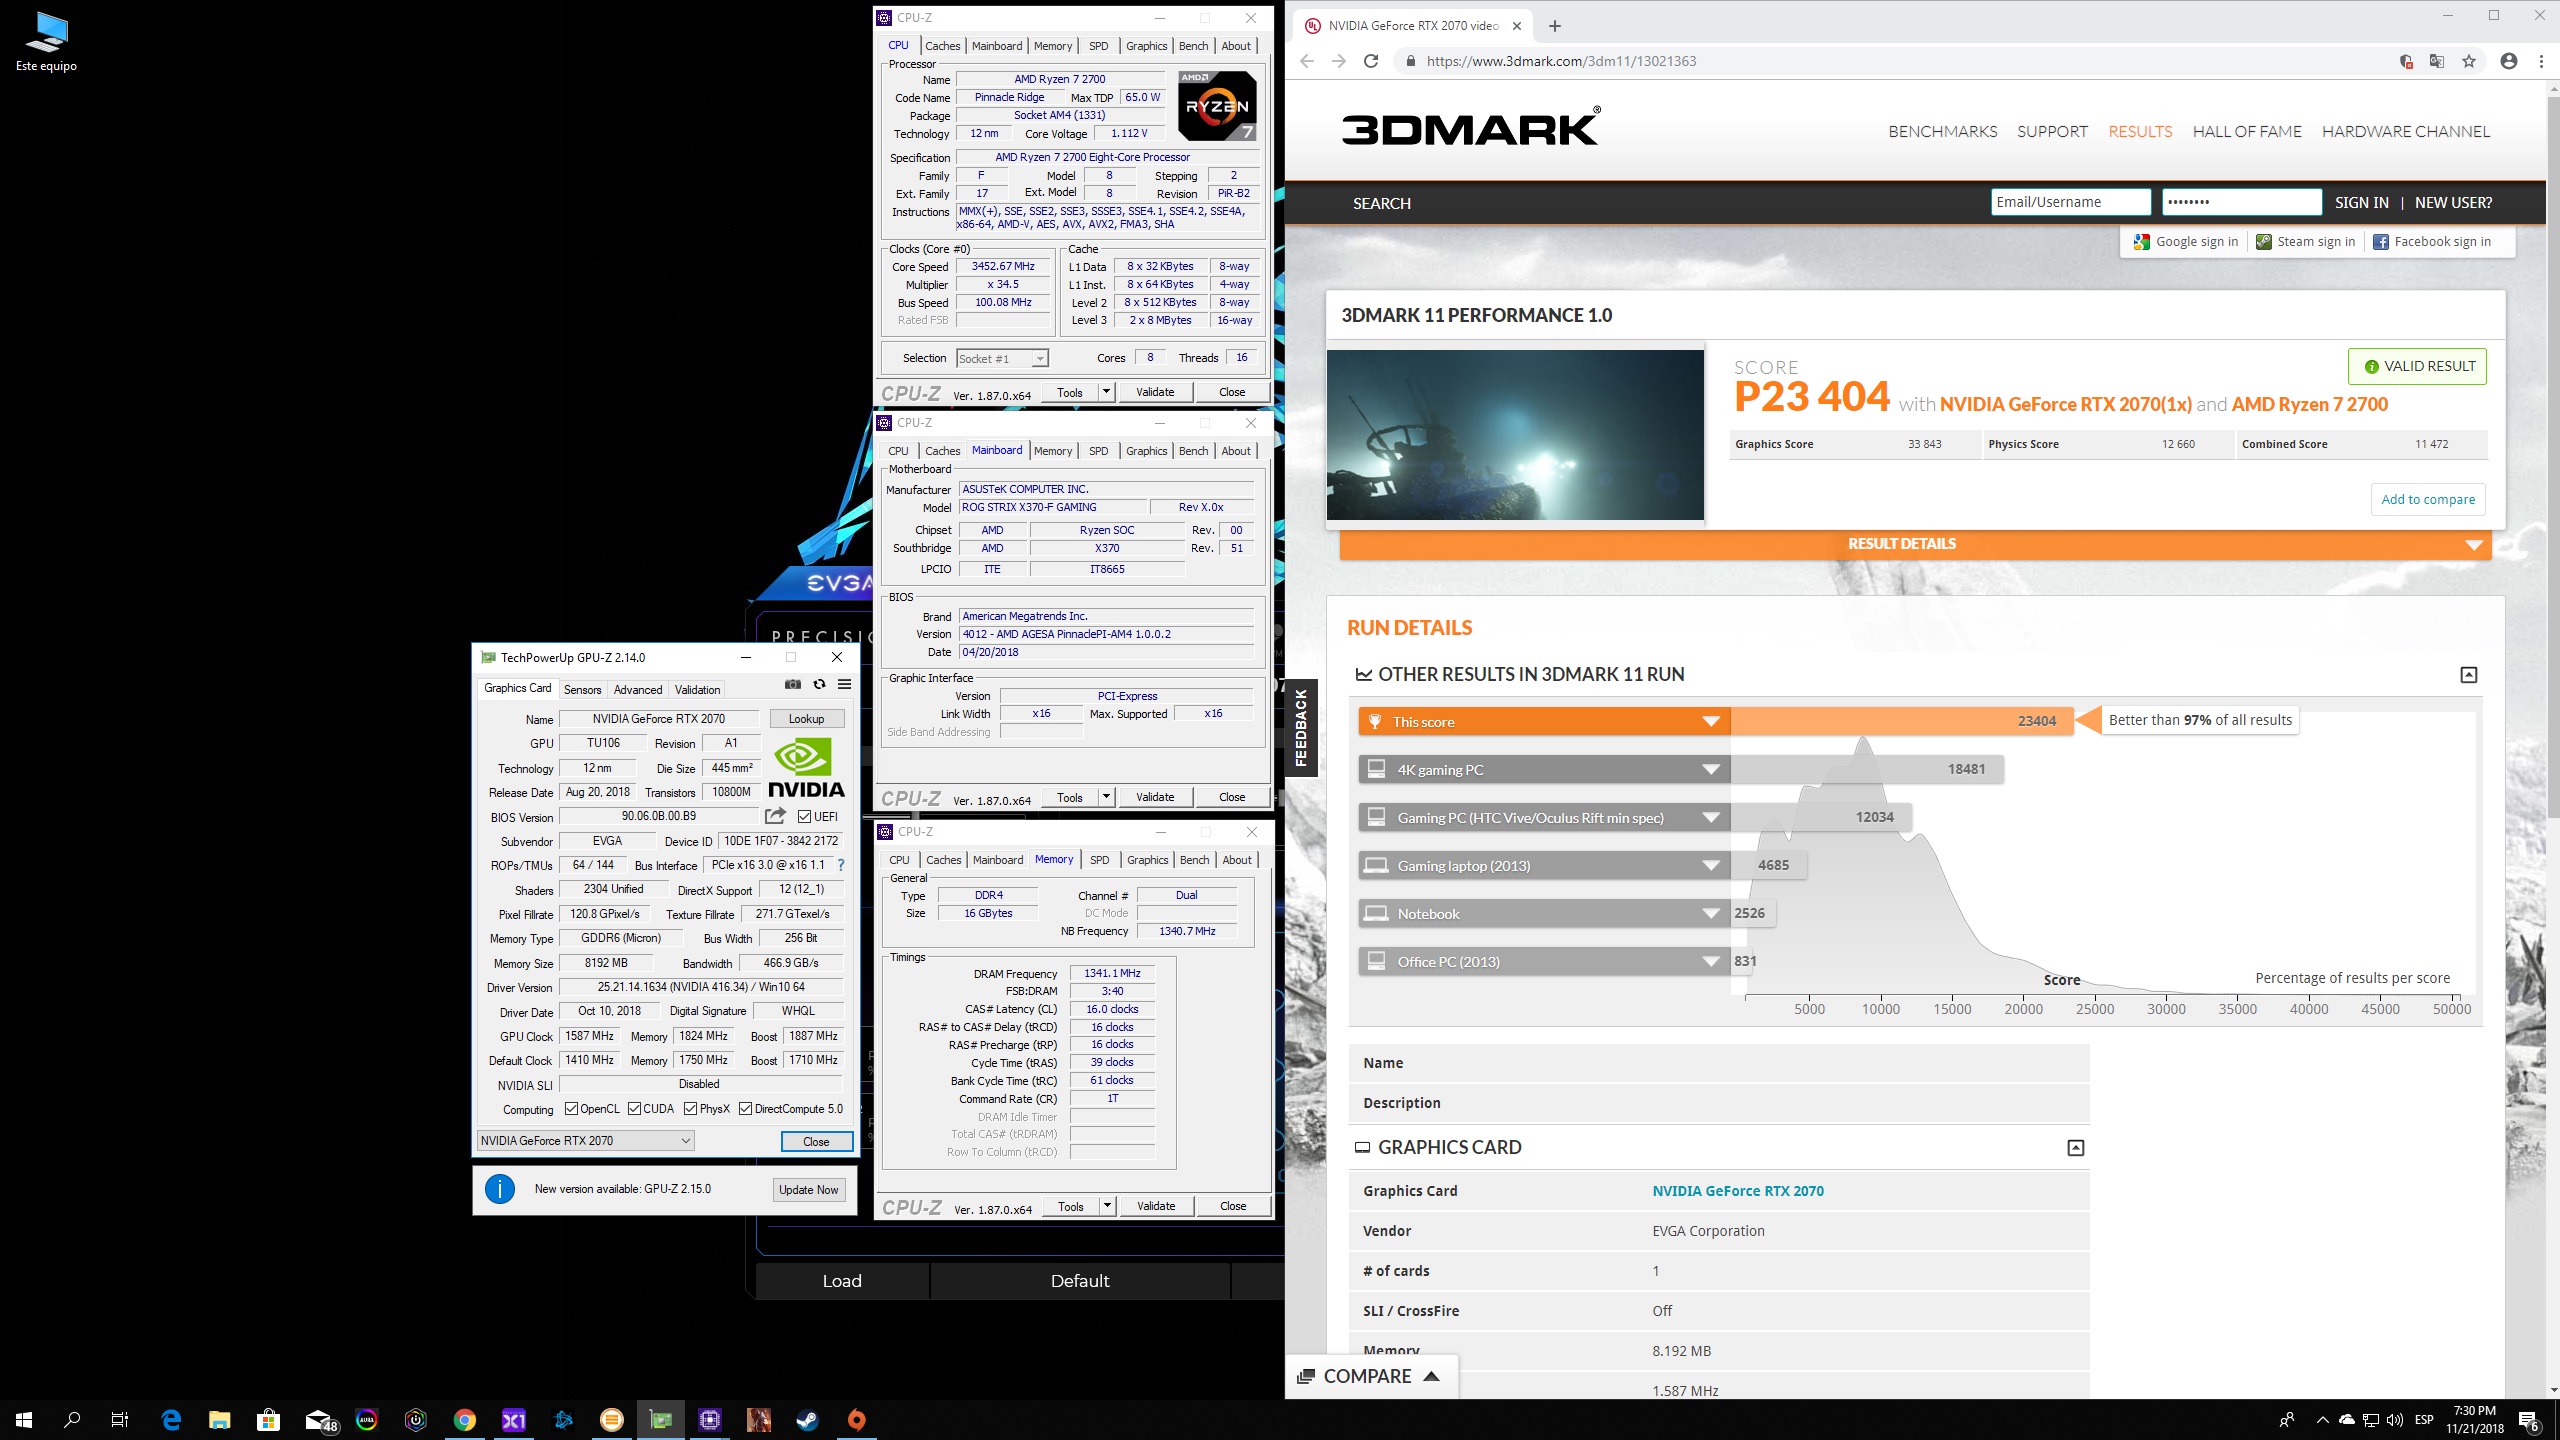Screen dimensions: 2560x1440
Task: Switch to the Sensors tab in GPU-Z
Action: click(x=582, y=689)
